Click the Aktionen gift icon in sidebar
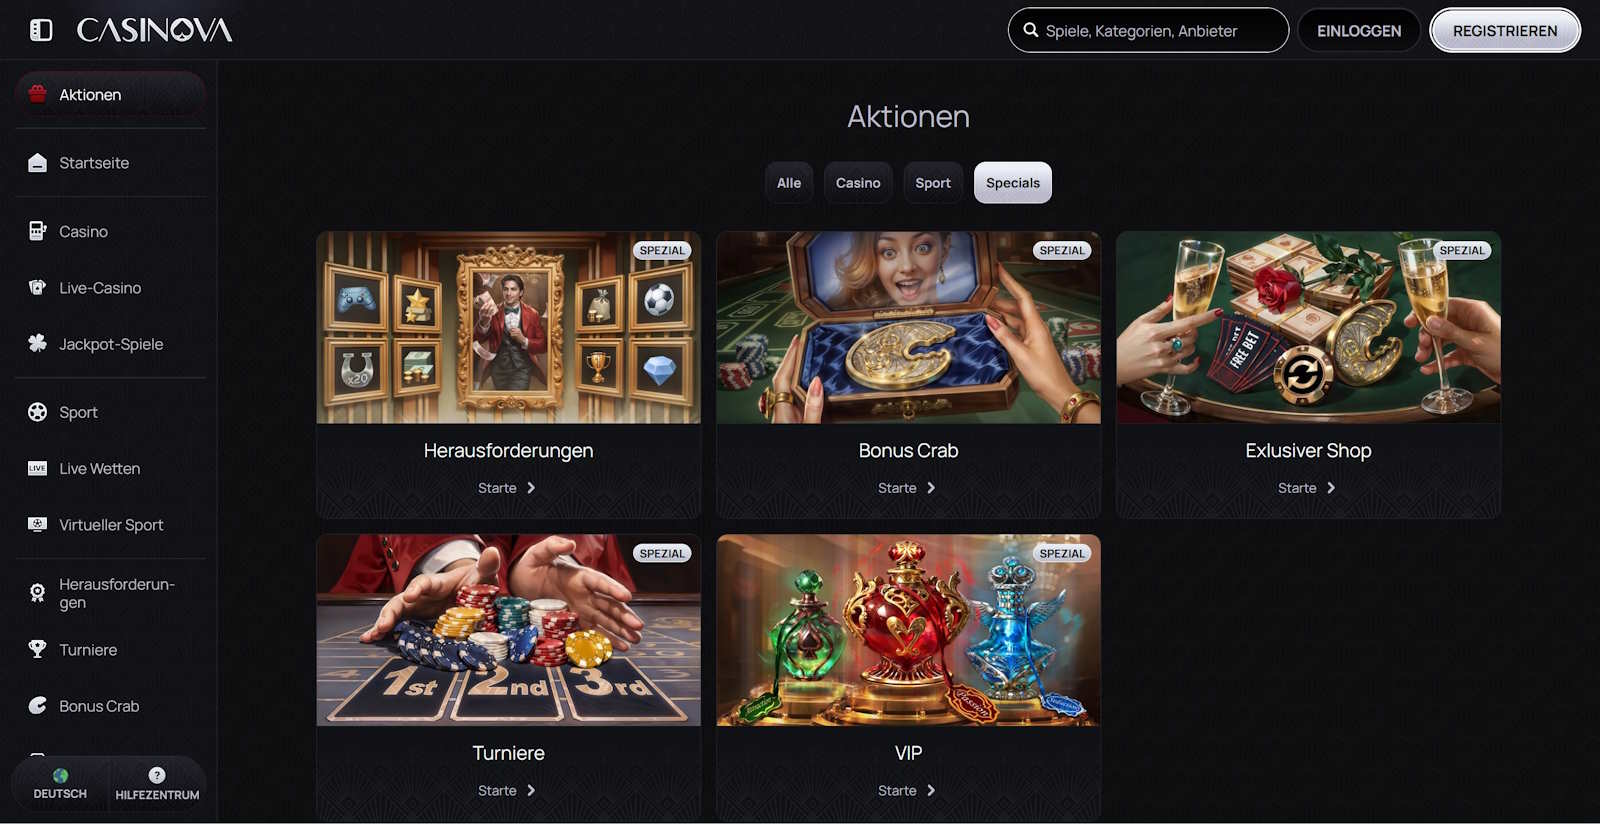The height and width of the screenshot is (824, 1600). (38, 94)
